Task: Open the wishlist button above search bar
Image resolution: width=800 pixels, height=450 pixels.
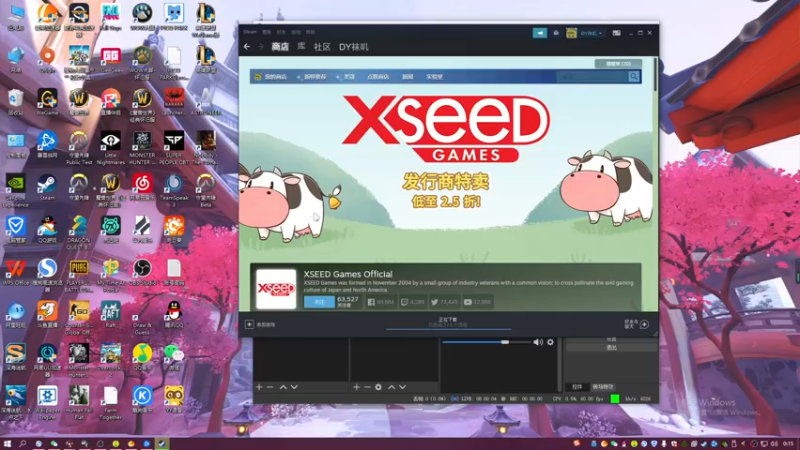Action: tap(618, 64)
